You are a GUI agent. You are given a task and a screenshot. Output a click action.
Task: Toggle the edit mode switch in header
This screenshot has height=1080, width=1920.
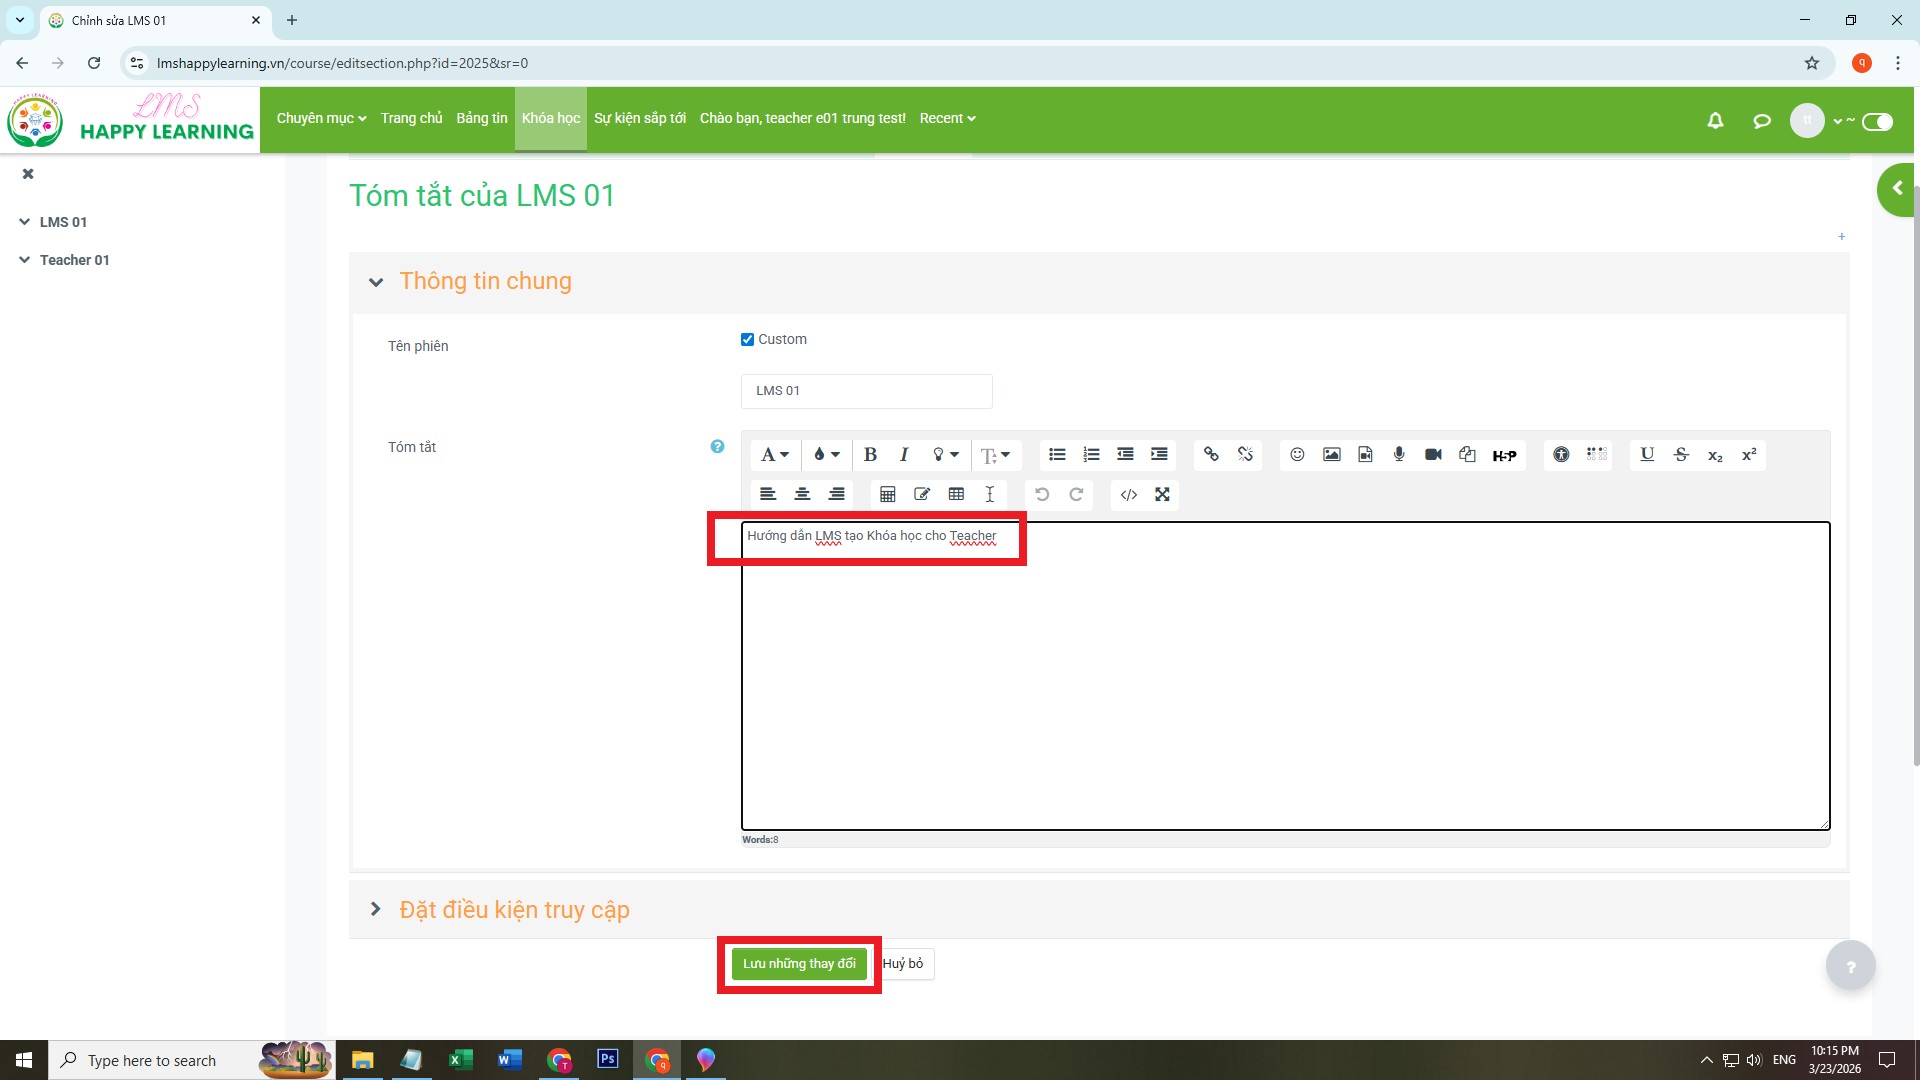[x=1877, y=122]
